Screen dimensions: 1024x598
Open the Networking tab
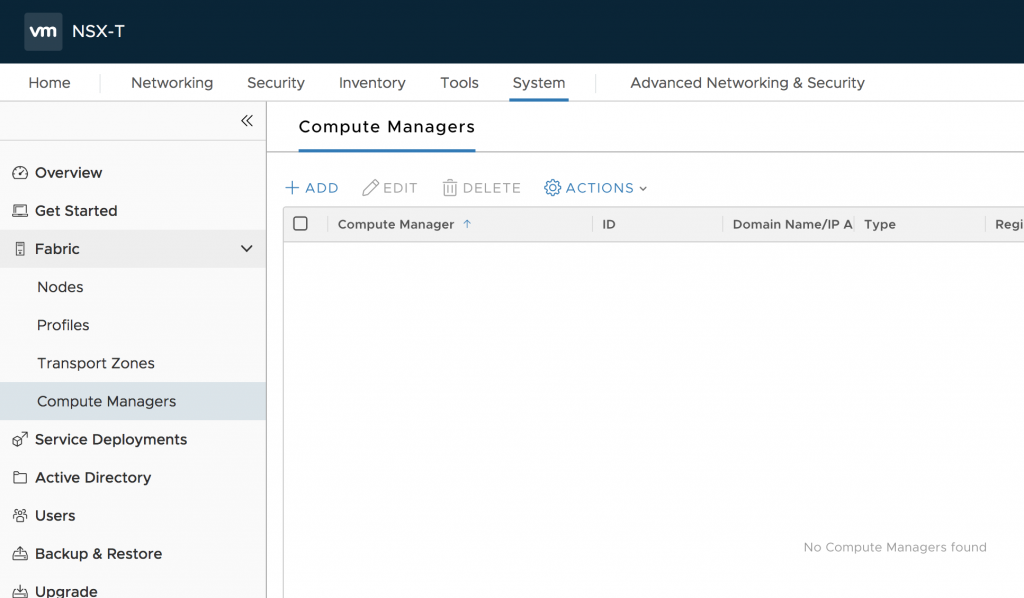pos(172,83)
